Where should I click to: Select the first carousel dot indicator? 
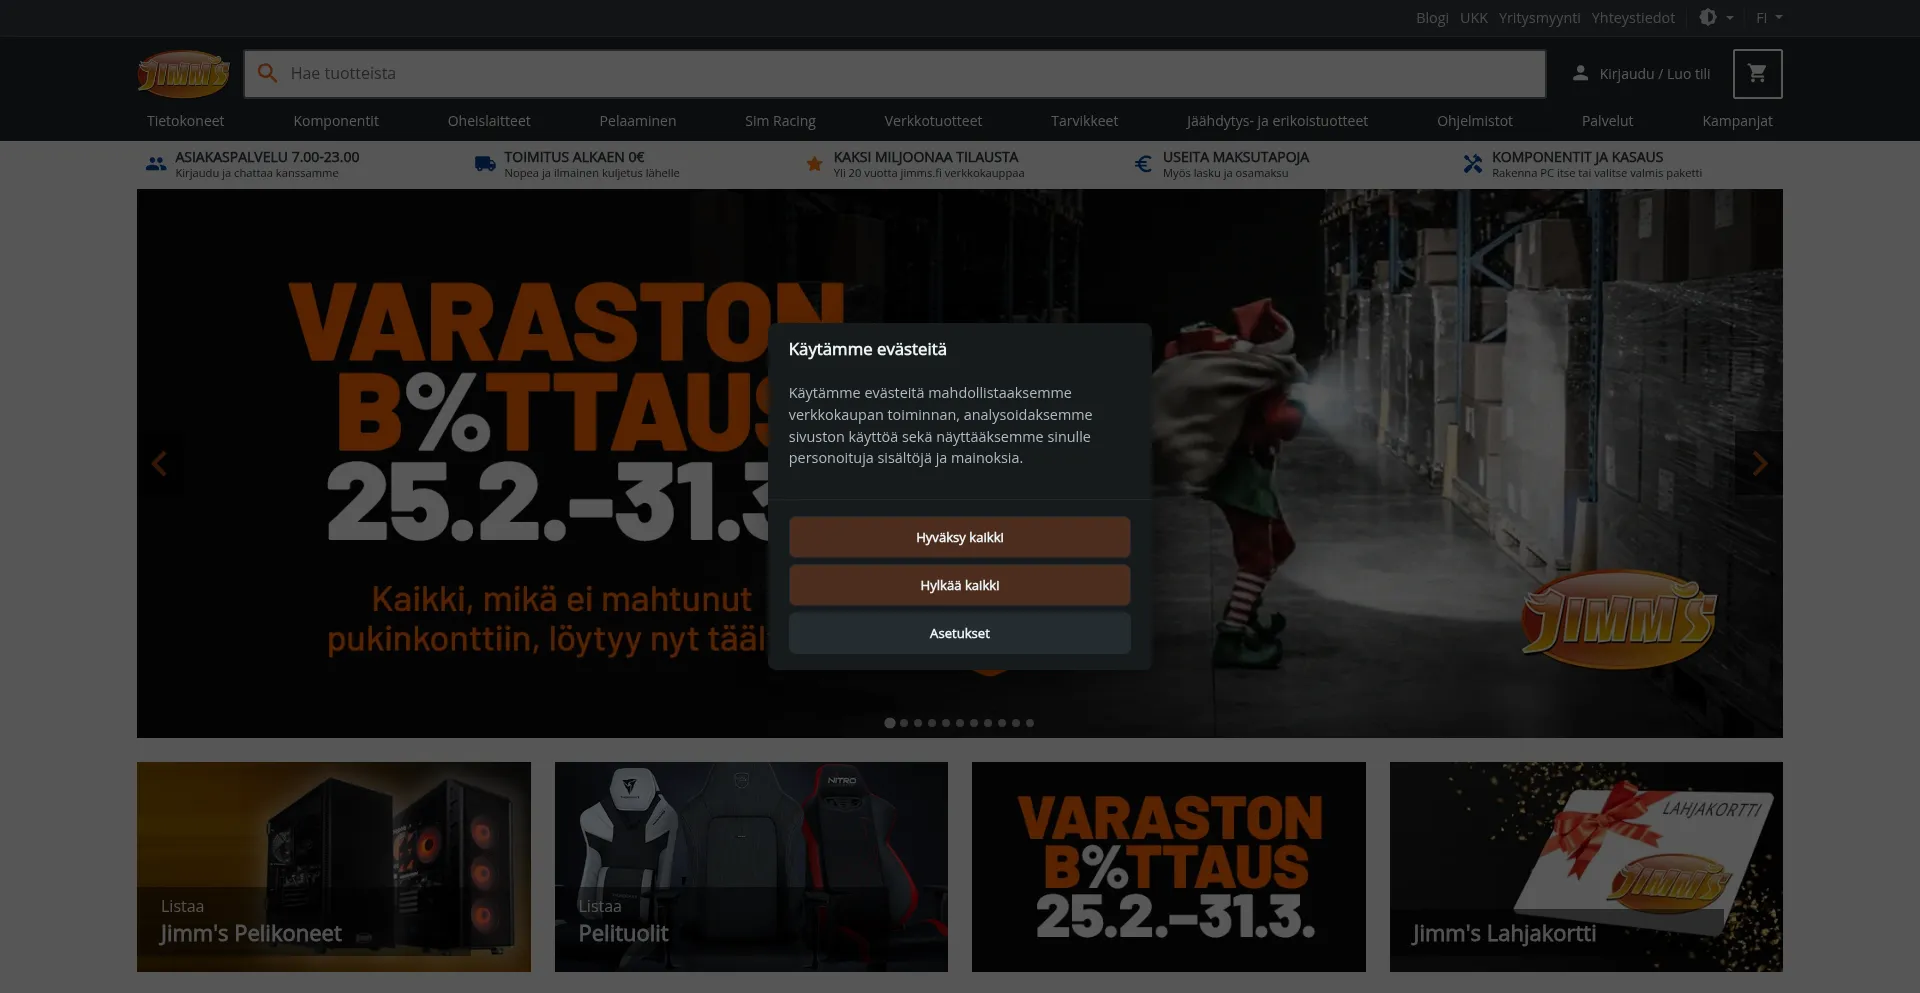click(x=890, y=723)
